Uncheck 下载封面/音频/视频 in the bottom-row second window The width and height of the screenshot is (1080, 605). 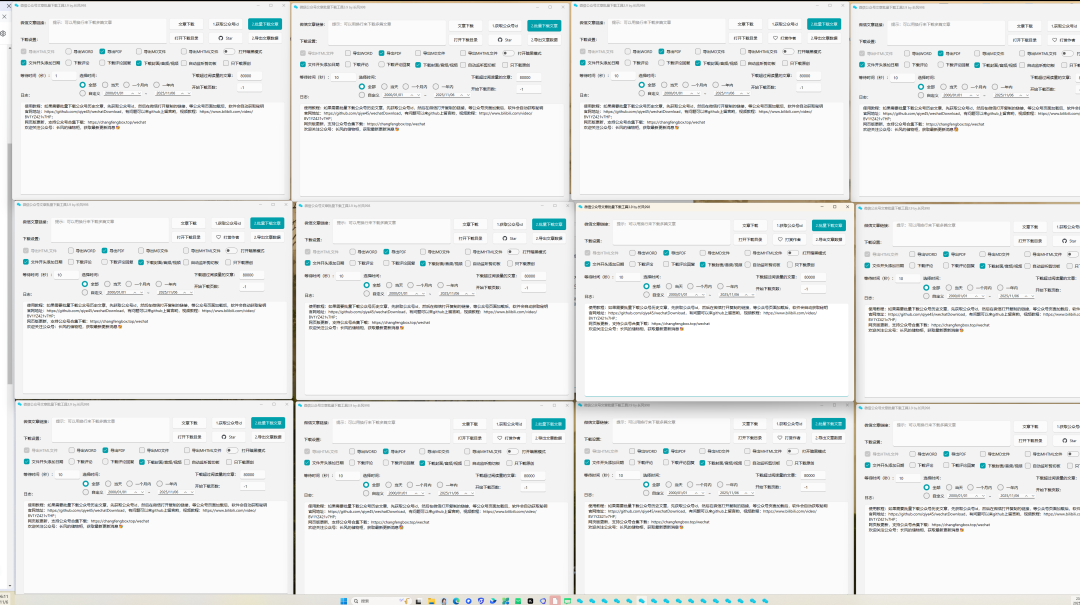click(x=422, y=463)
